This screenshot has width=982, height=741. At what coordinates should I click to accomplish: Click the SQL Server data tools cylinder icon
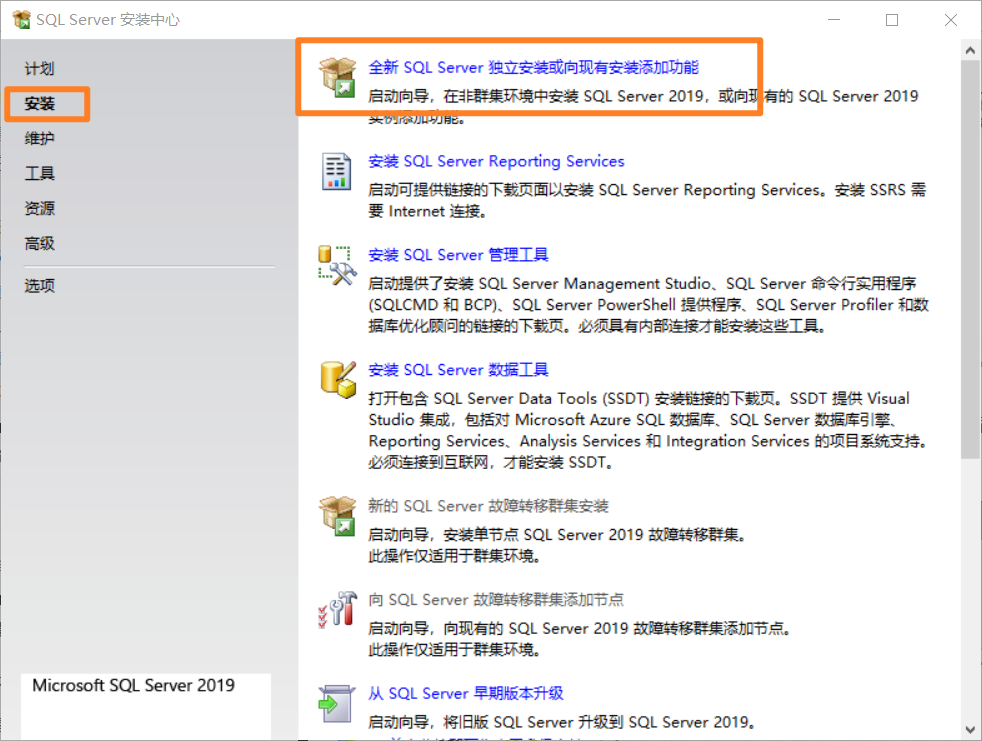pos(338,380)
